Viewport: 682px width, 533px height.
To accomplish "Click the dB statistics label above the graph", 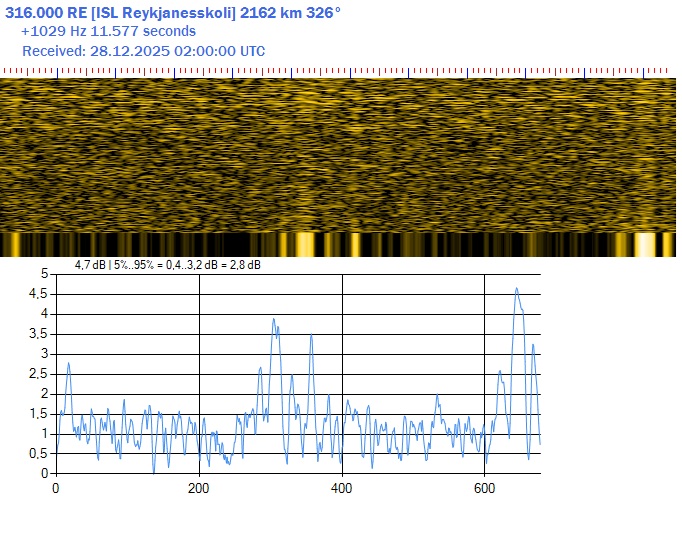I will [168, 265].
